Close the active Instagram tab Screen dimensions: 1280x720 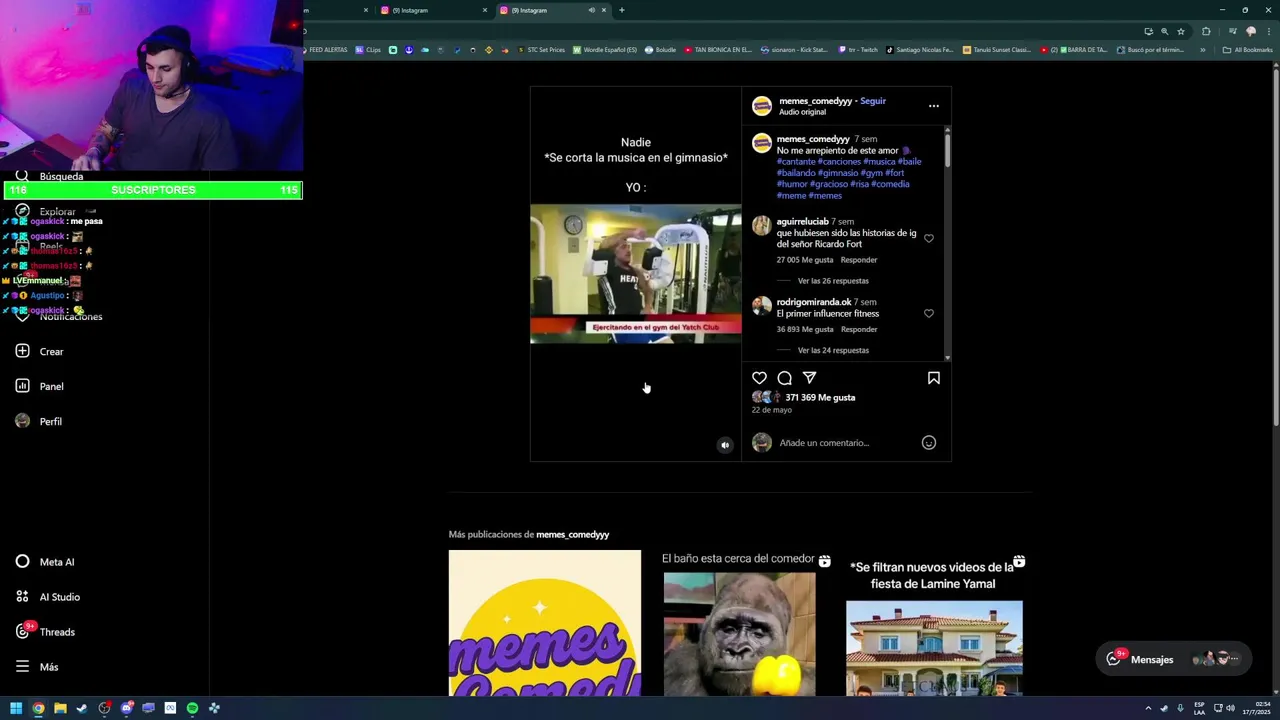pyautogui.click(x=604, y=10)
